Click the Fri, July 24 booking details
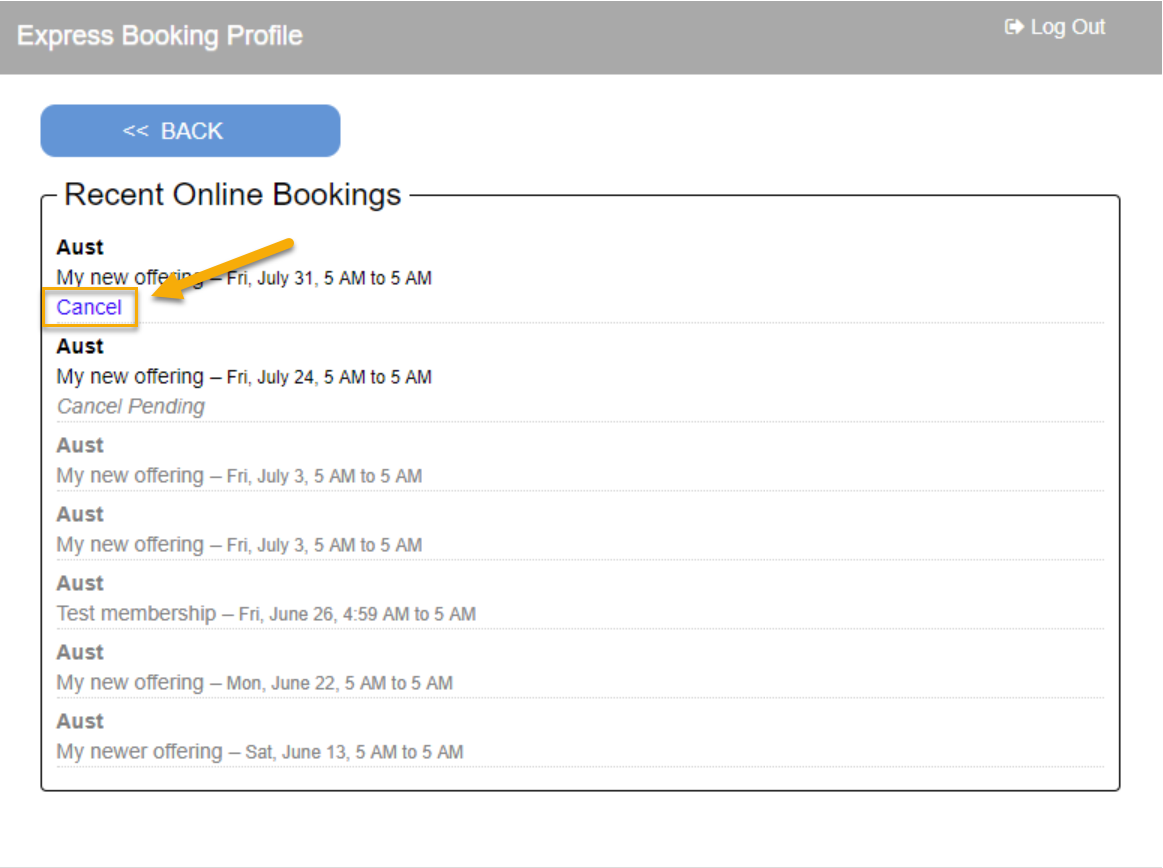1163x868 pixels. pyautogui.click(x=244, y=377)
